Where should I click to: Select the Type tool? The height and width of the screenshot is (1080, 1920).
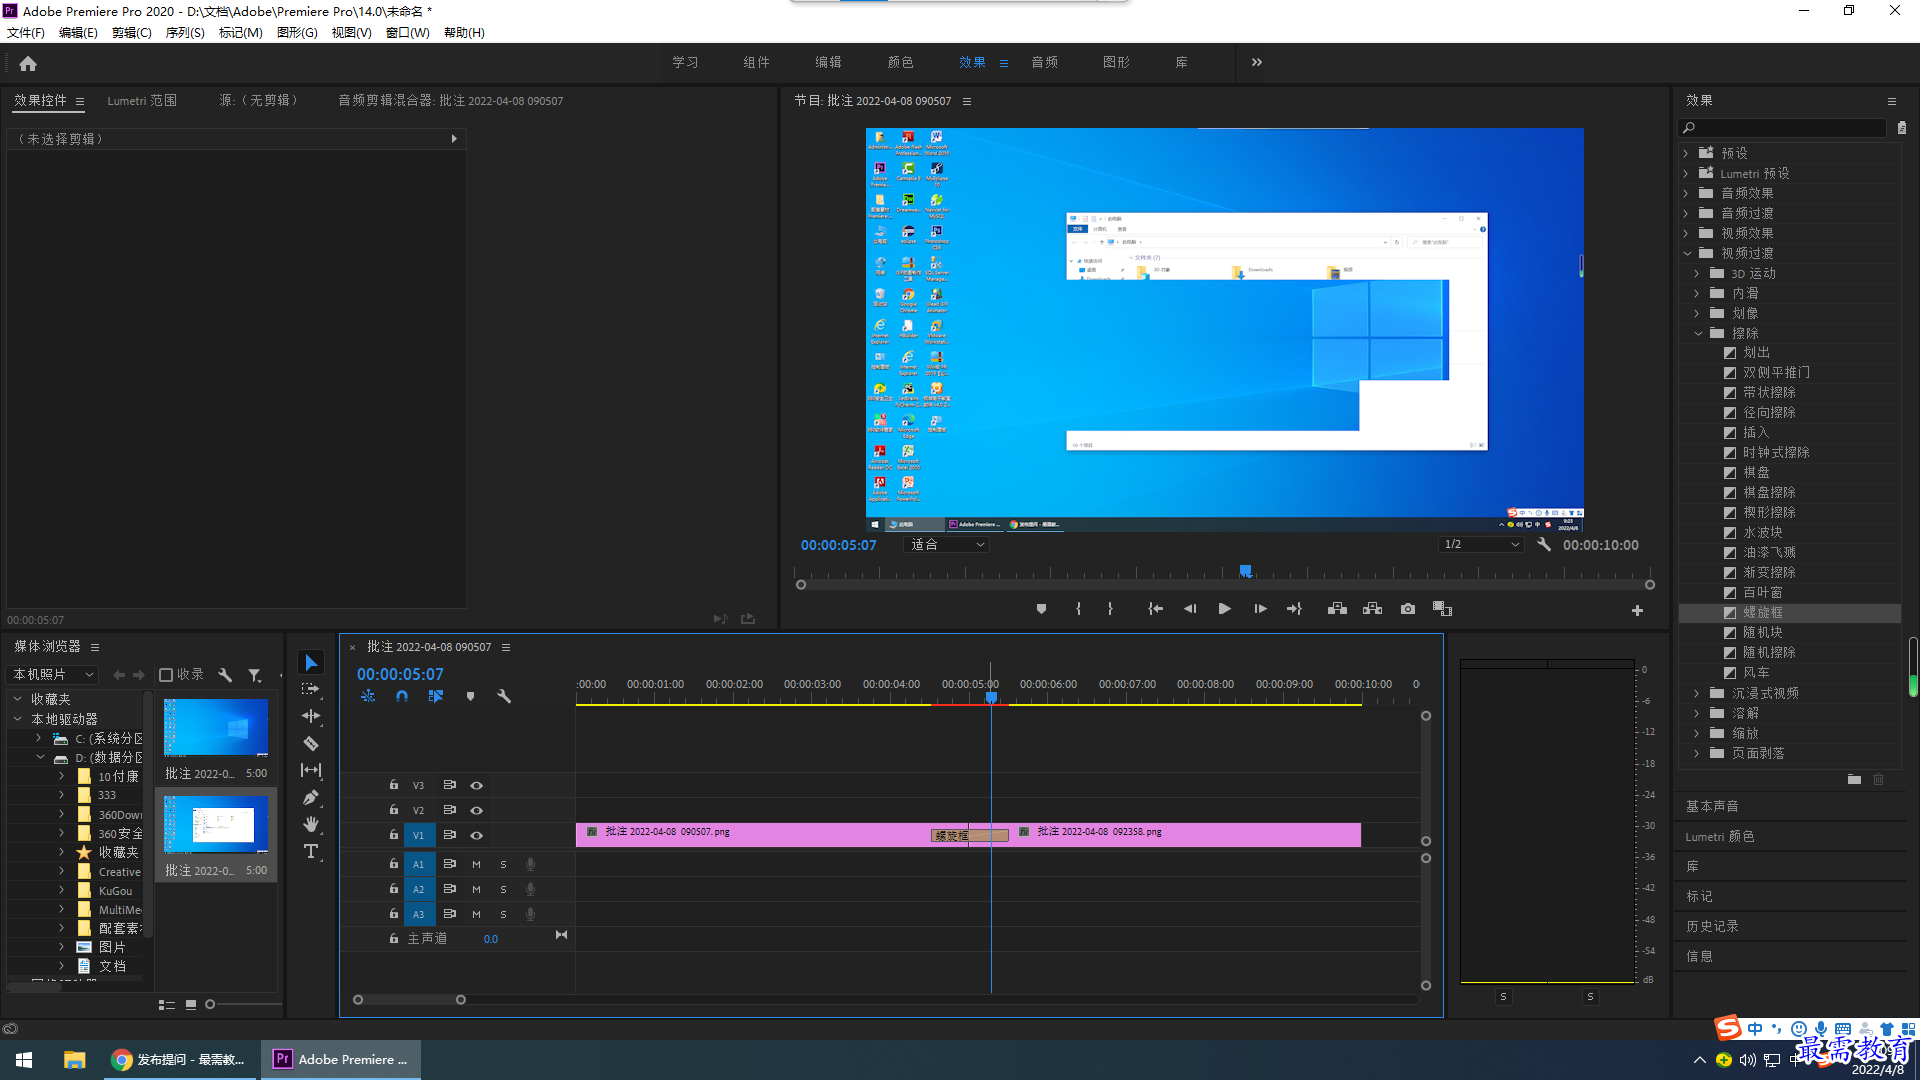(311, 851)
